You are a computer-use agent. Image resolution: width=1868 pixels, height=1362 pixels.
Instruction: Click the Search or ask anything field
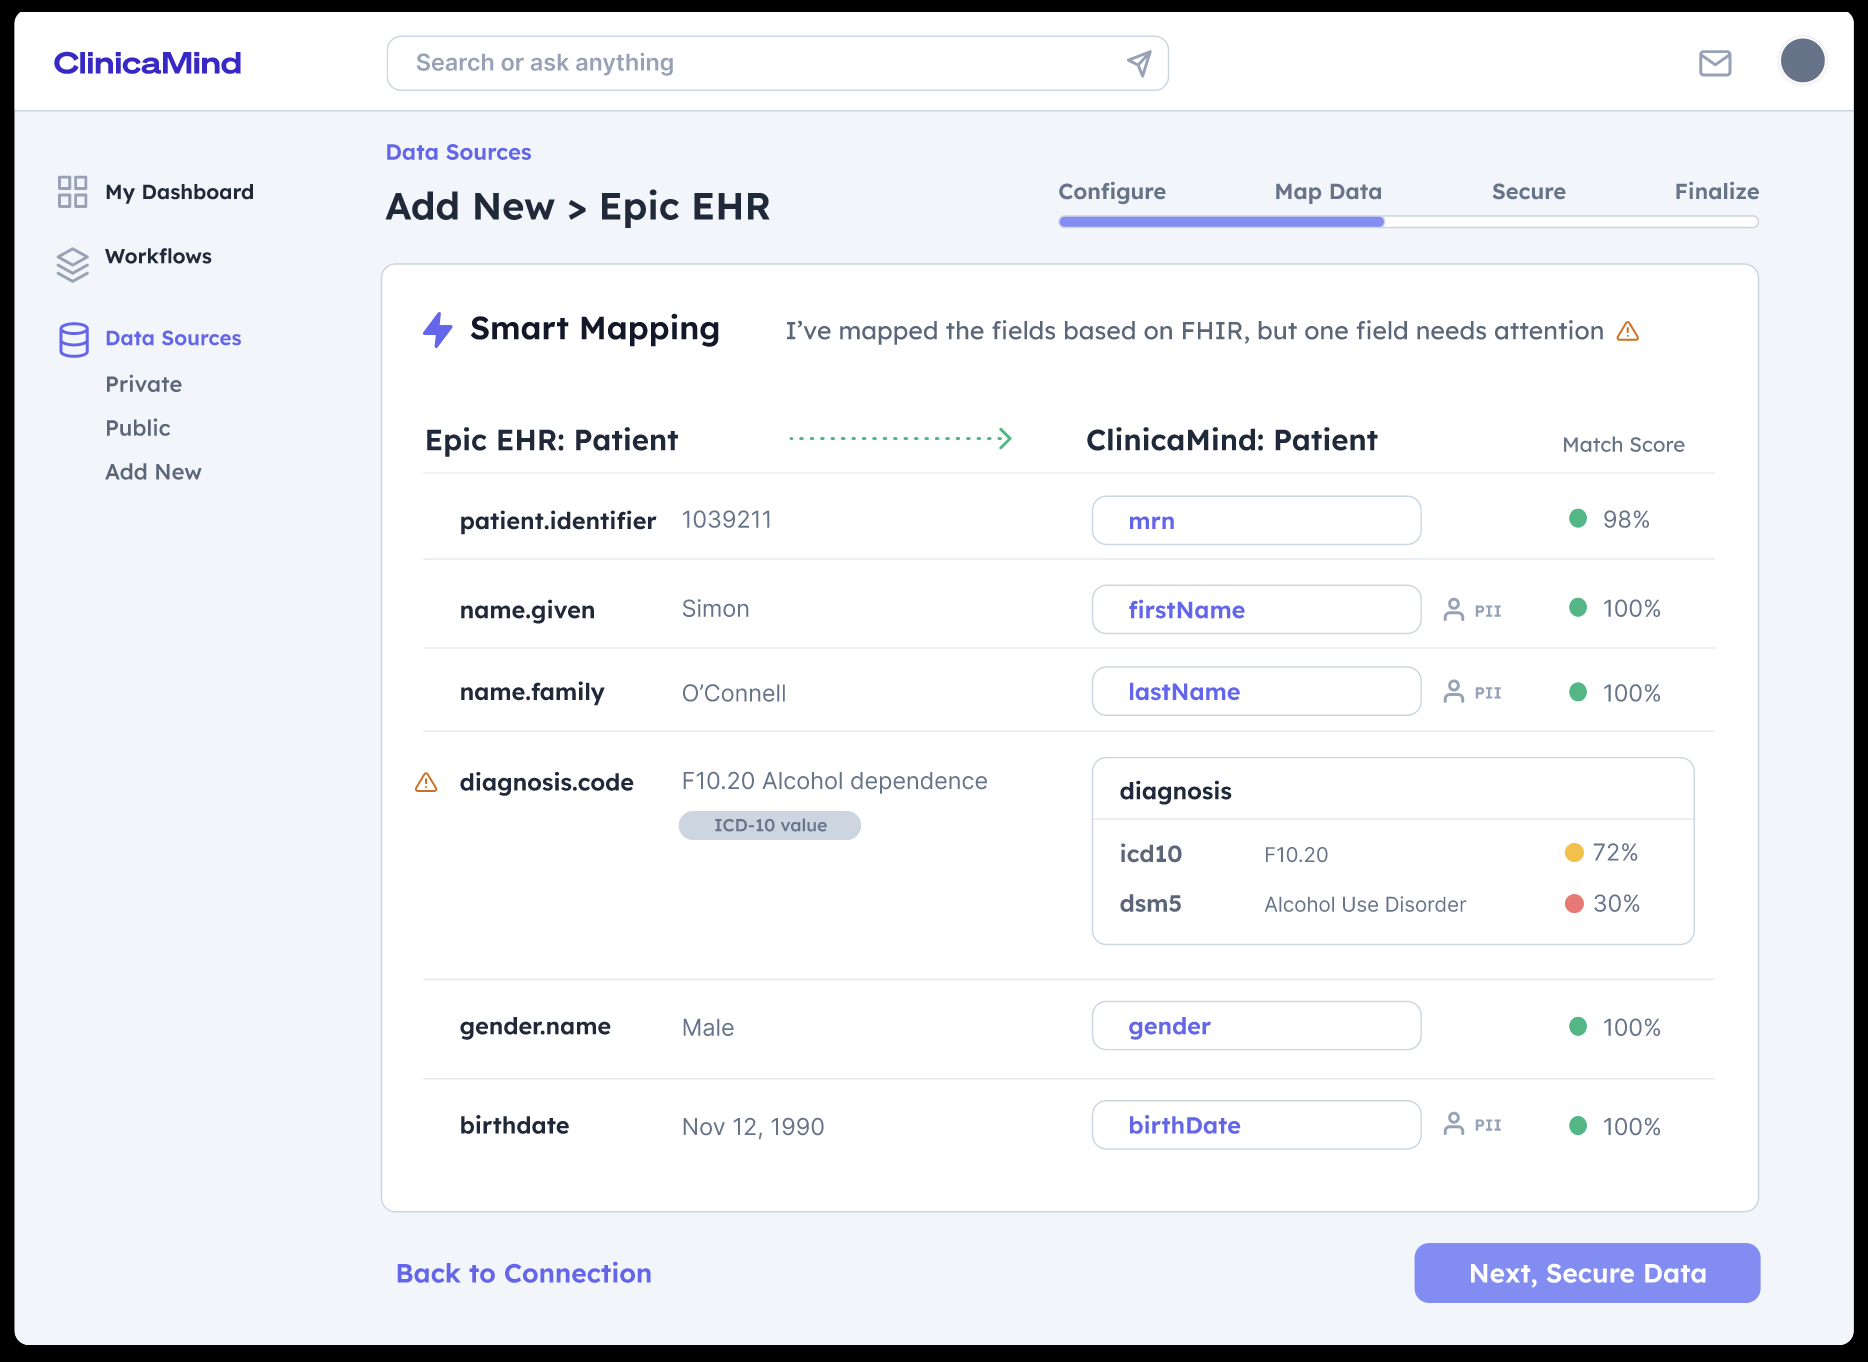coord(778,63)
